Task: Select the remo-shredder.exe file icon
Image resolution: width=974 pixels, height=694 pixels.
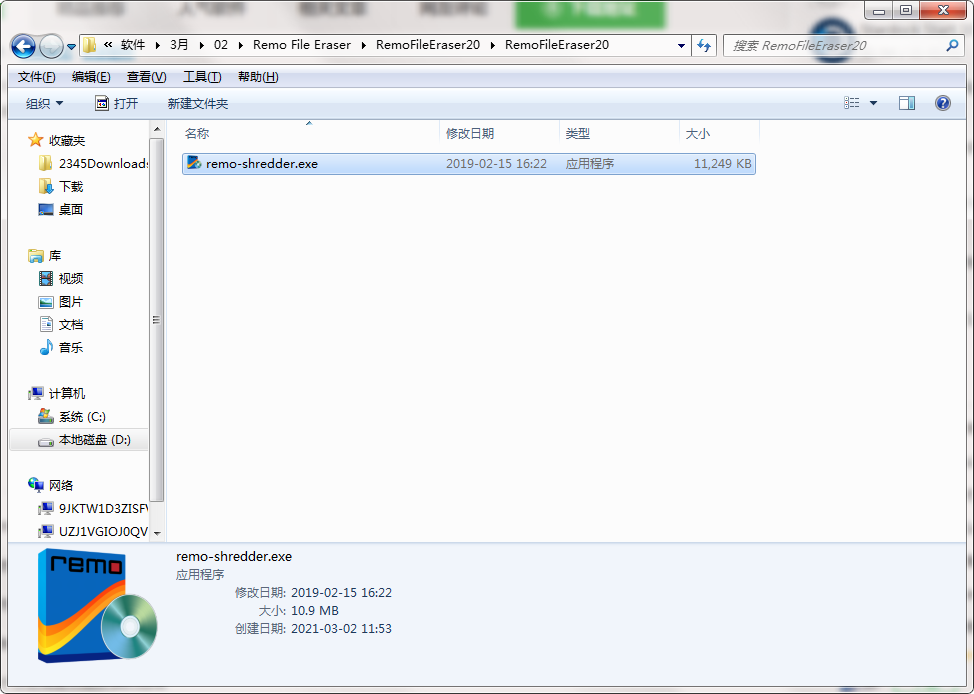Action: click(194, 163)
